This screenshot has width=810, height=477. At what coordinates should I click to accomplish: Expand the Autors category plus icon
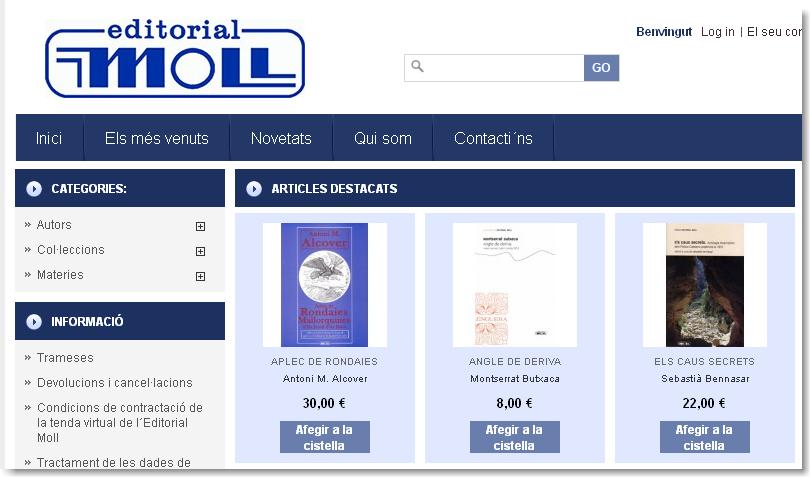[x=200, y=226]
